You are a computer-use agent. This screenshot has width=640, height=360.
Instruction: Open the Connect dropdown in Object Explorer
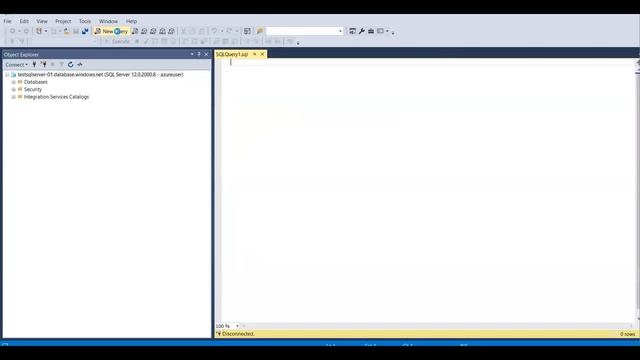coord(16,64)
